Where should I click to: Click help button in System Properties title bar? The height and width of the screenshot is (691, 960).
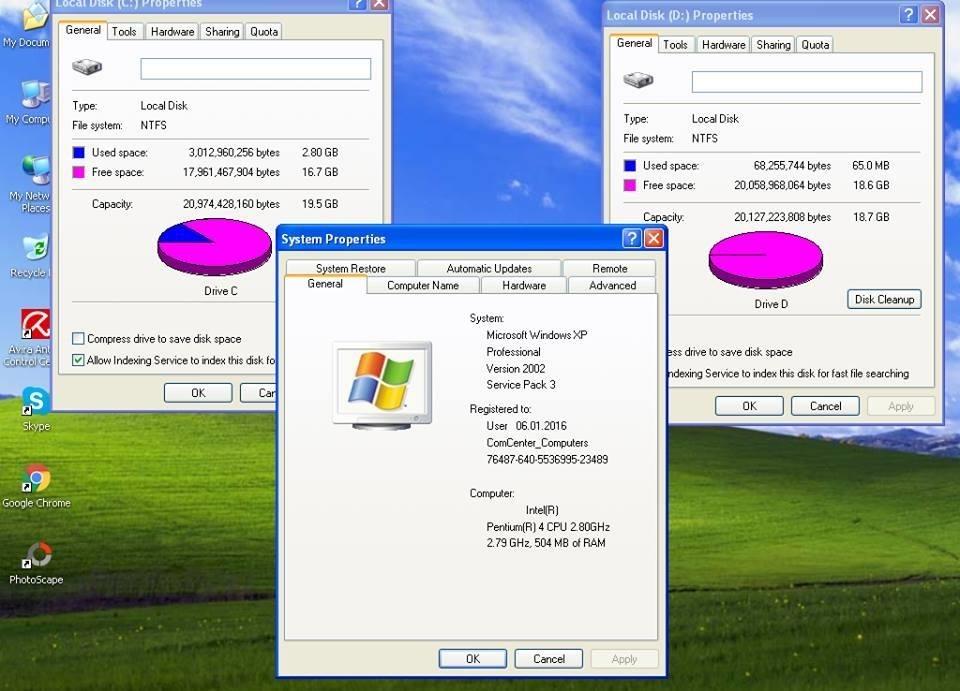click(x=631, y=238)
